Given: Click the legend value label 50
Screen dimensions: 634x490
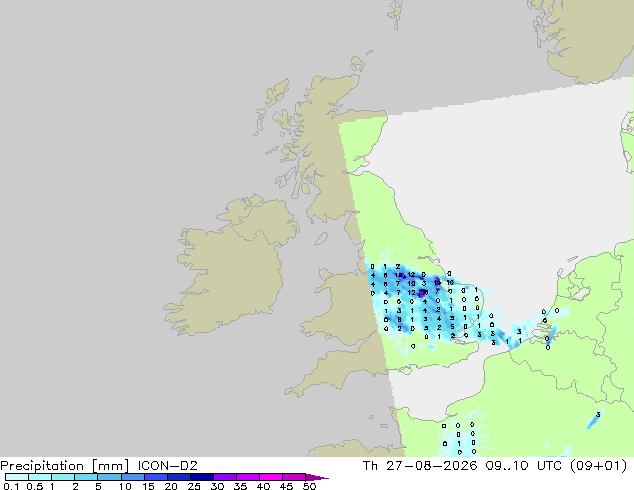Looking at the screenshot, I should pos(309,486).
